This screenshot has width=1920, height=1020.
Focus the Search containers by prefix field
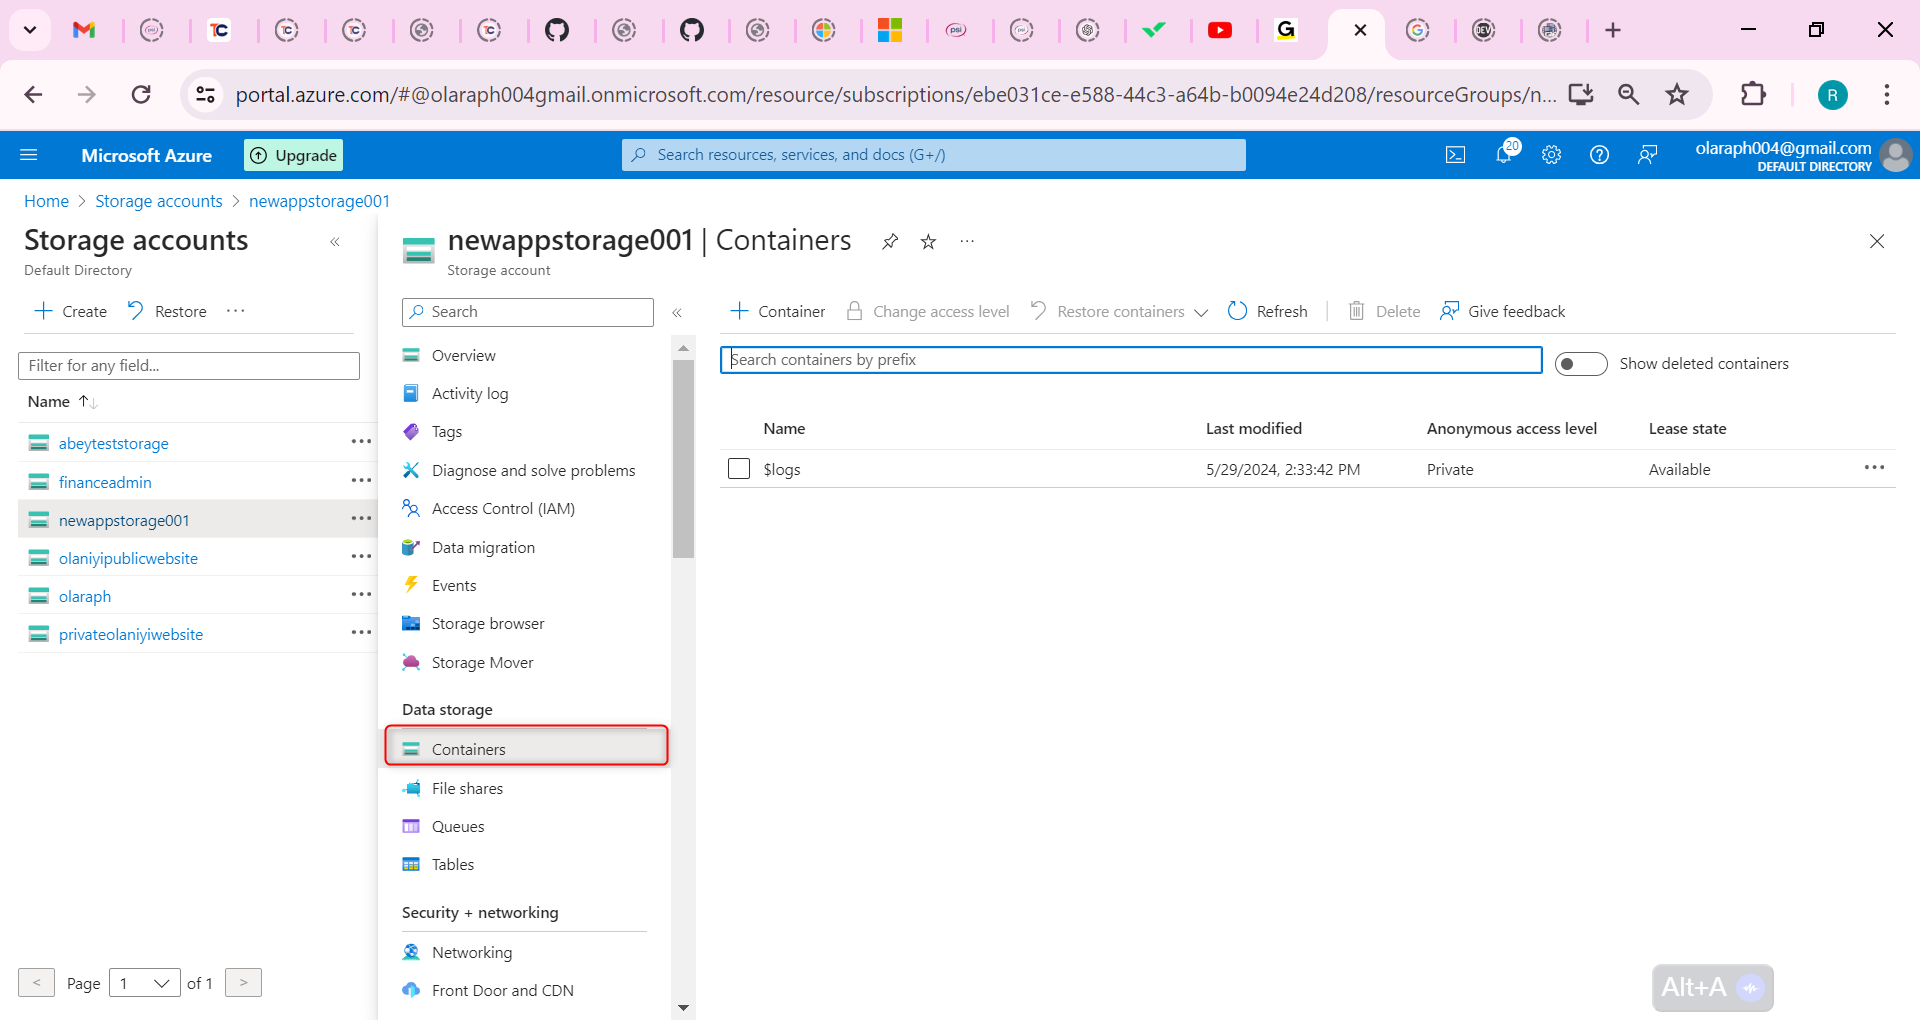(x=1130, y=360)
